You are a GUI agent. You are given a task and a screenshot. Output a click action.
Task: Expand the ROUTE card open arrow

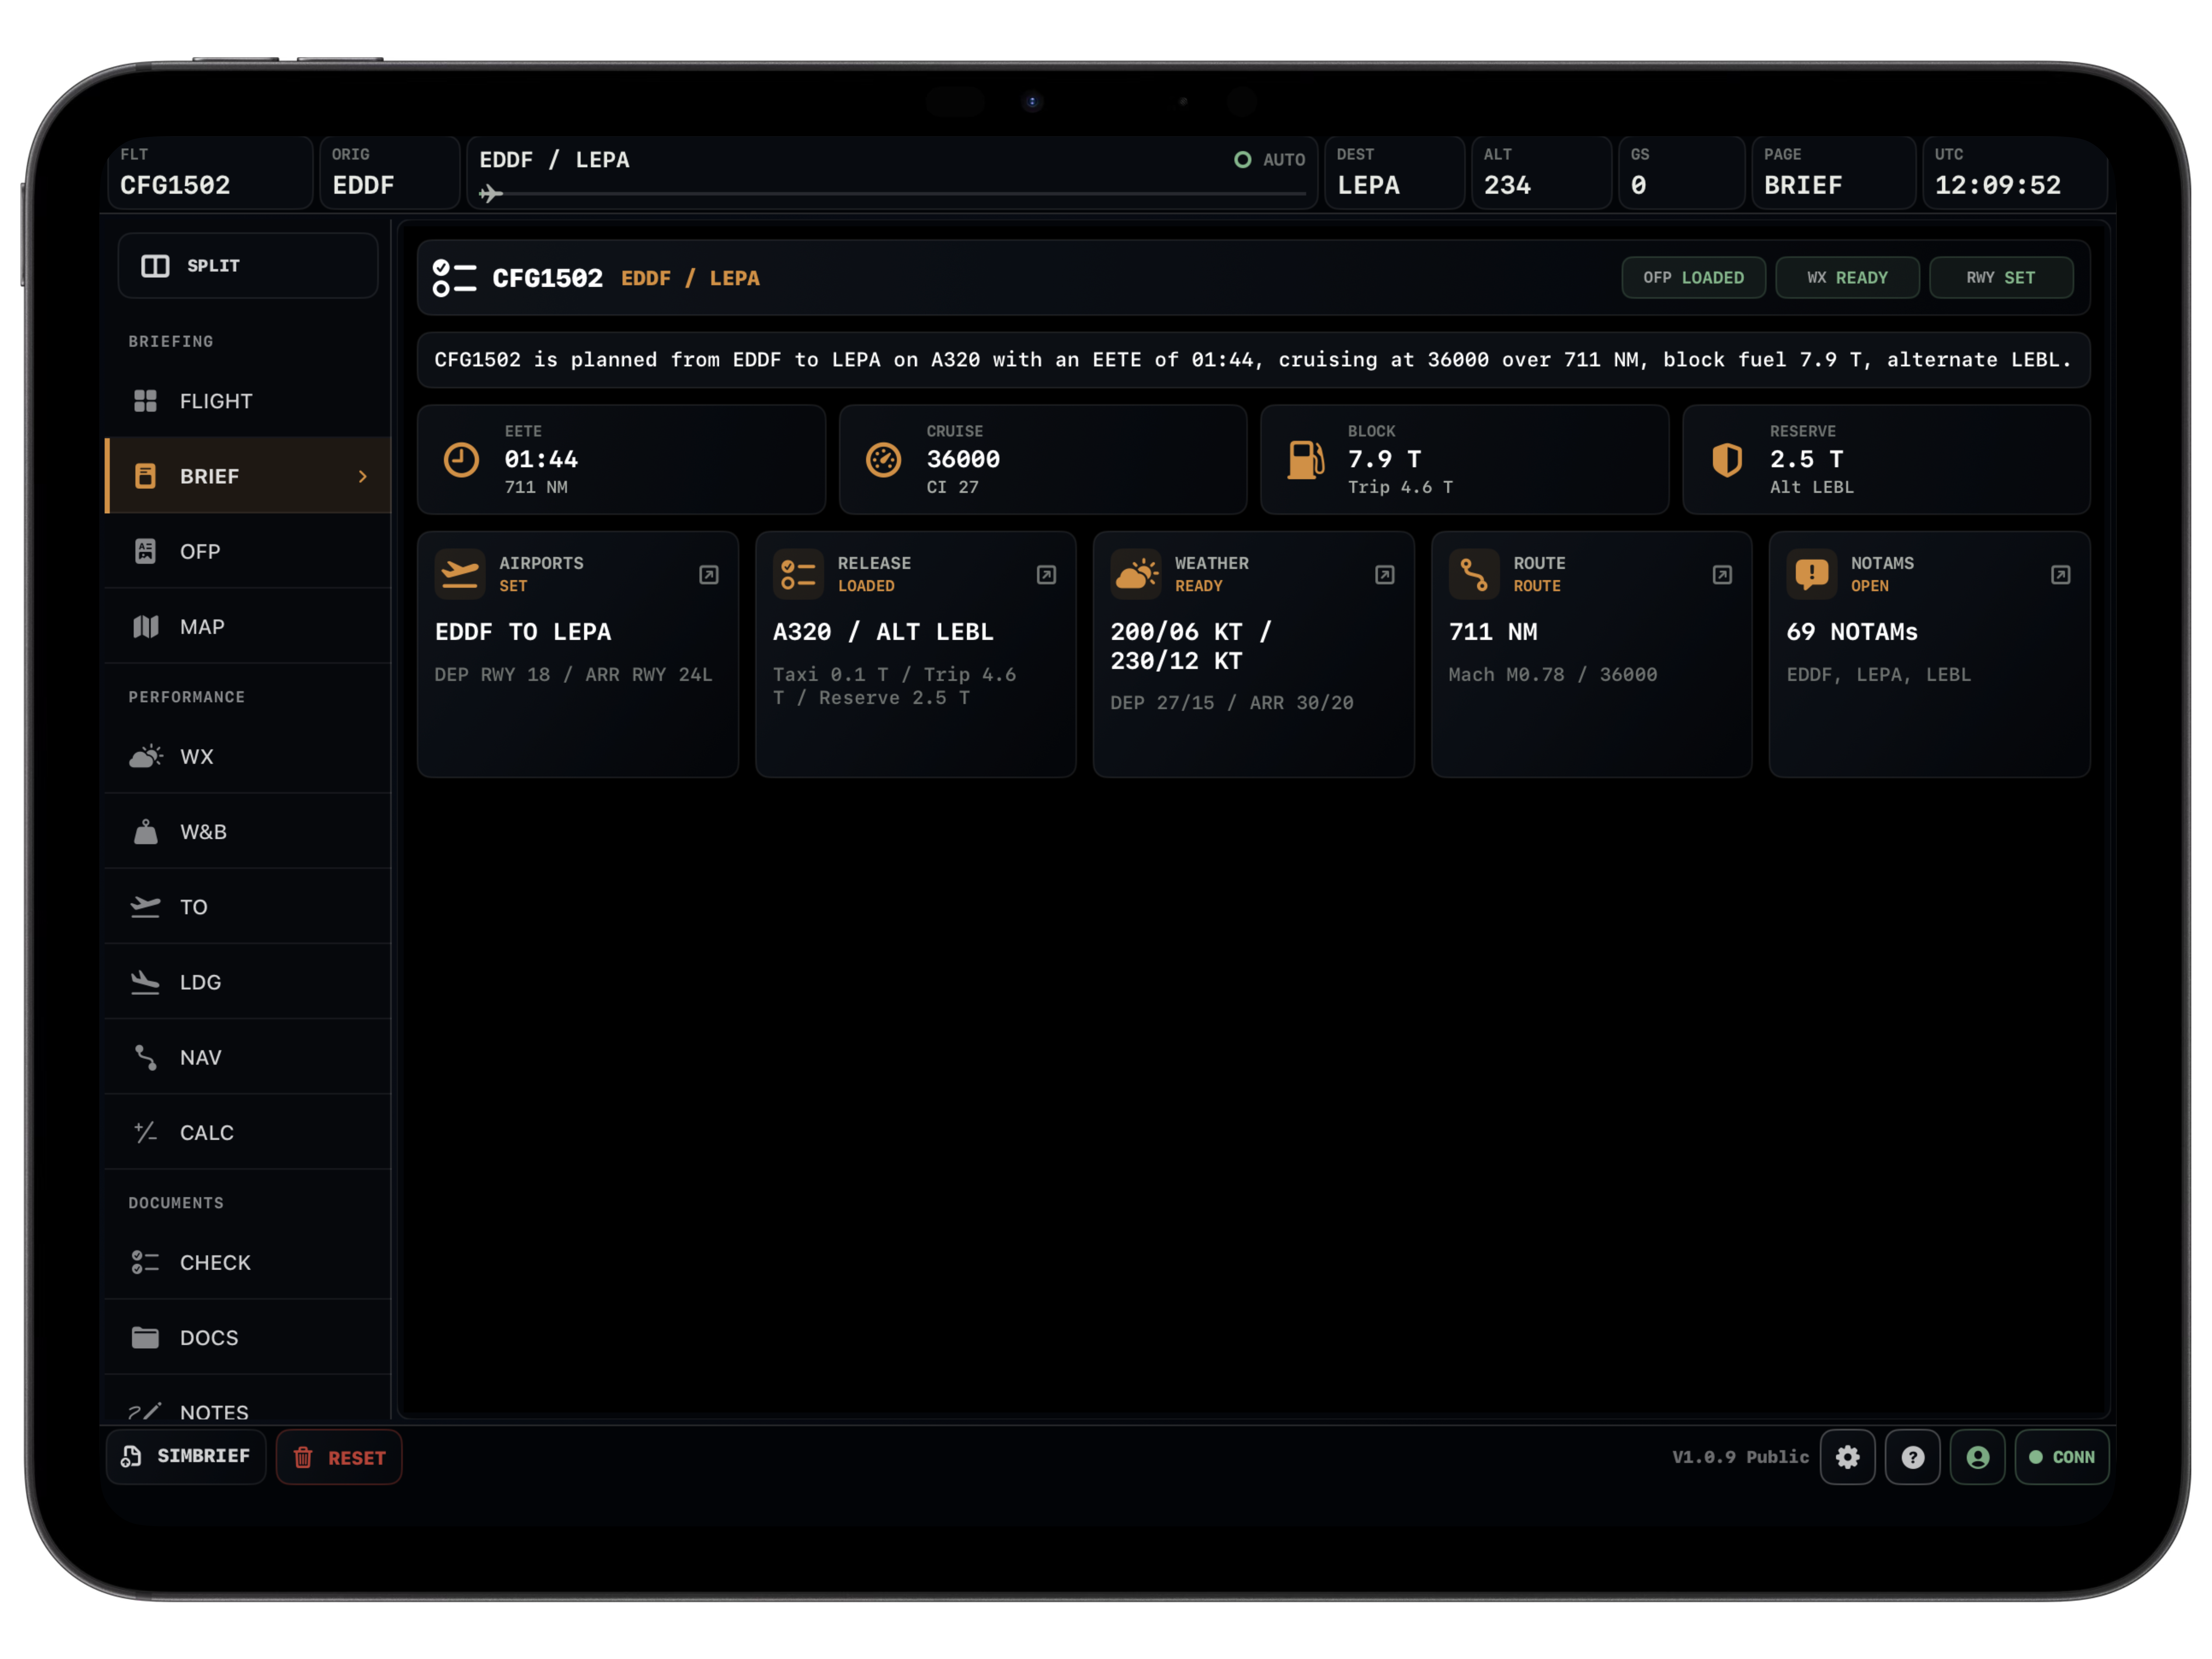tap(1722, 575)
